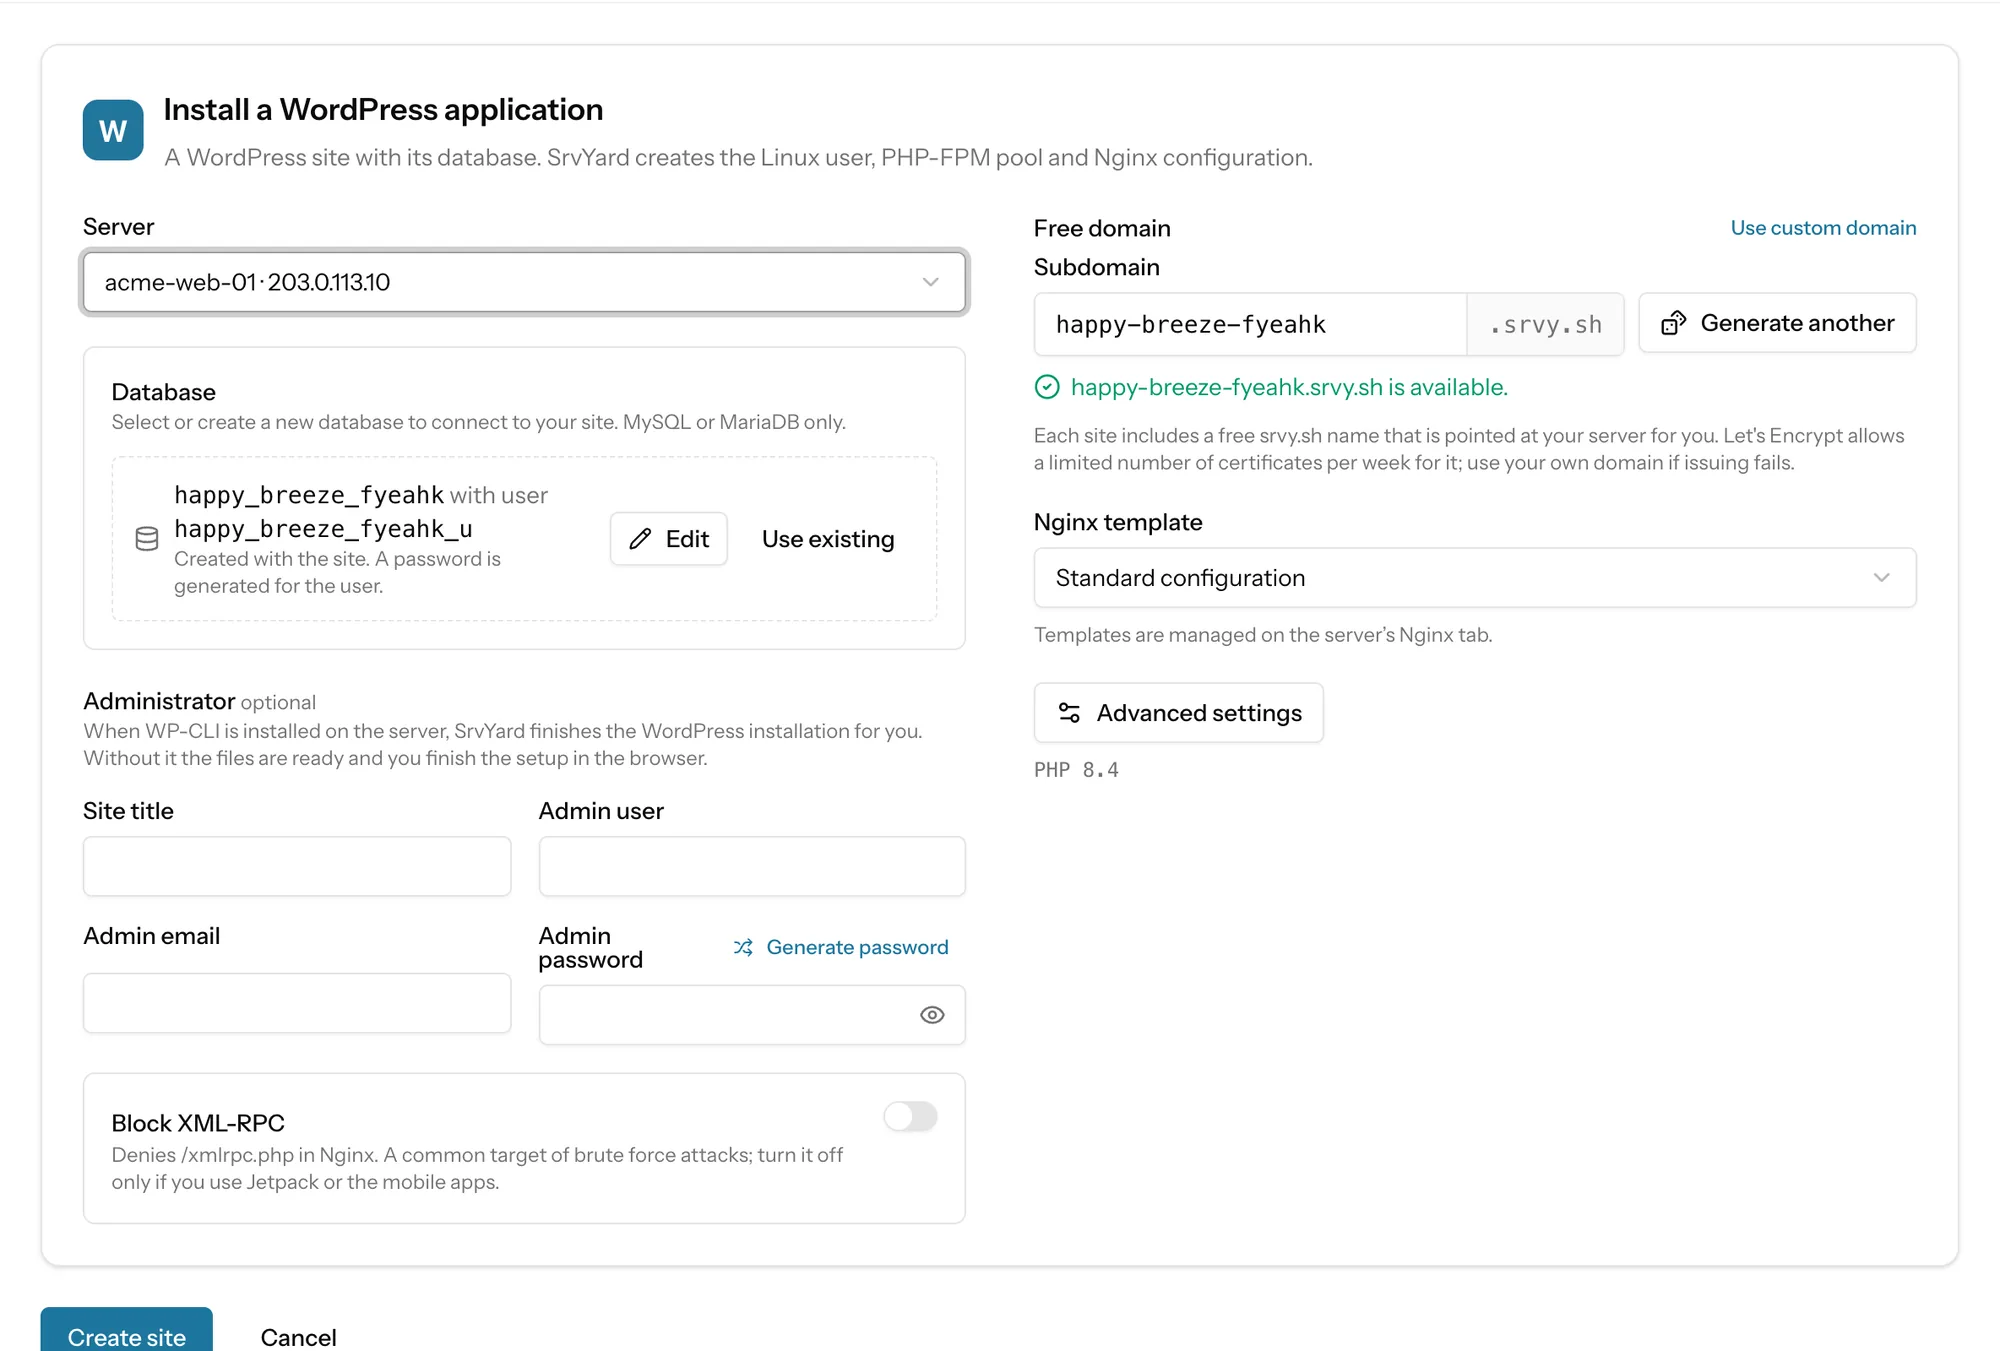2000x1351 pixels.
Task: Focus the Admin password field
Action: [752, 1015]
